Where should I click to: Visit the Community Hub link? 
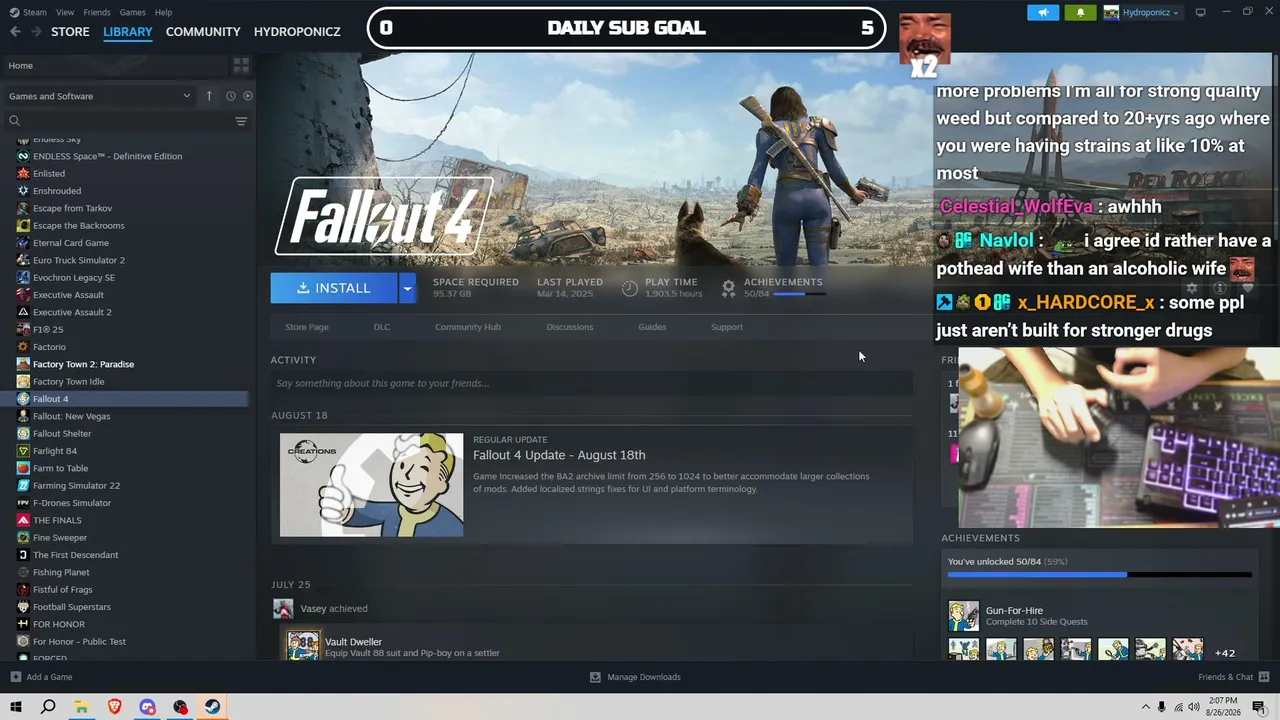468,327
